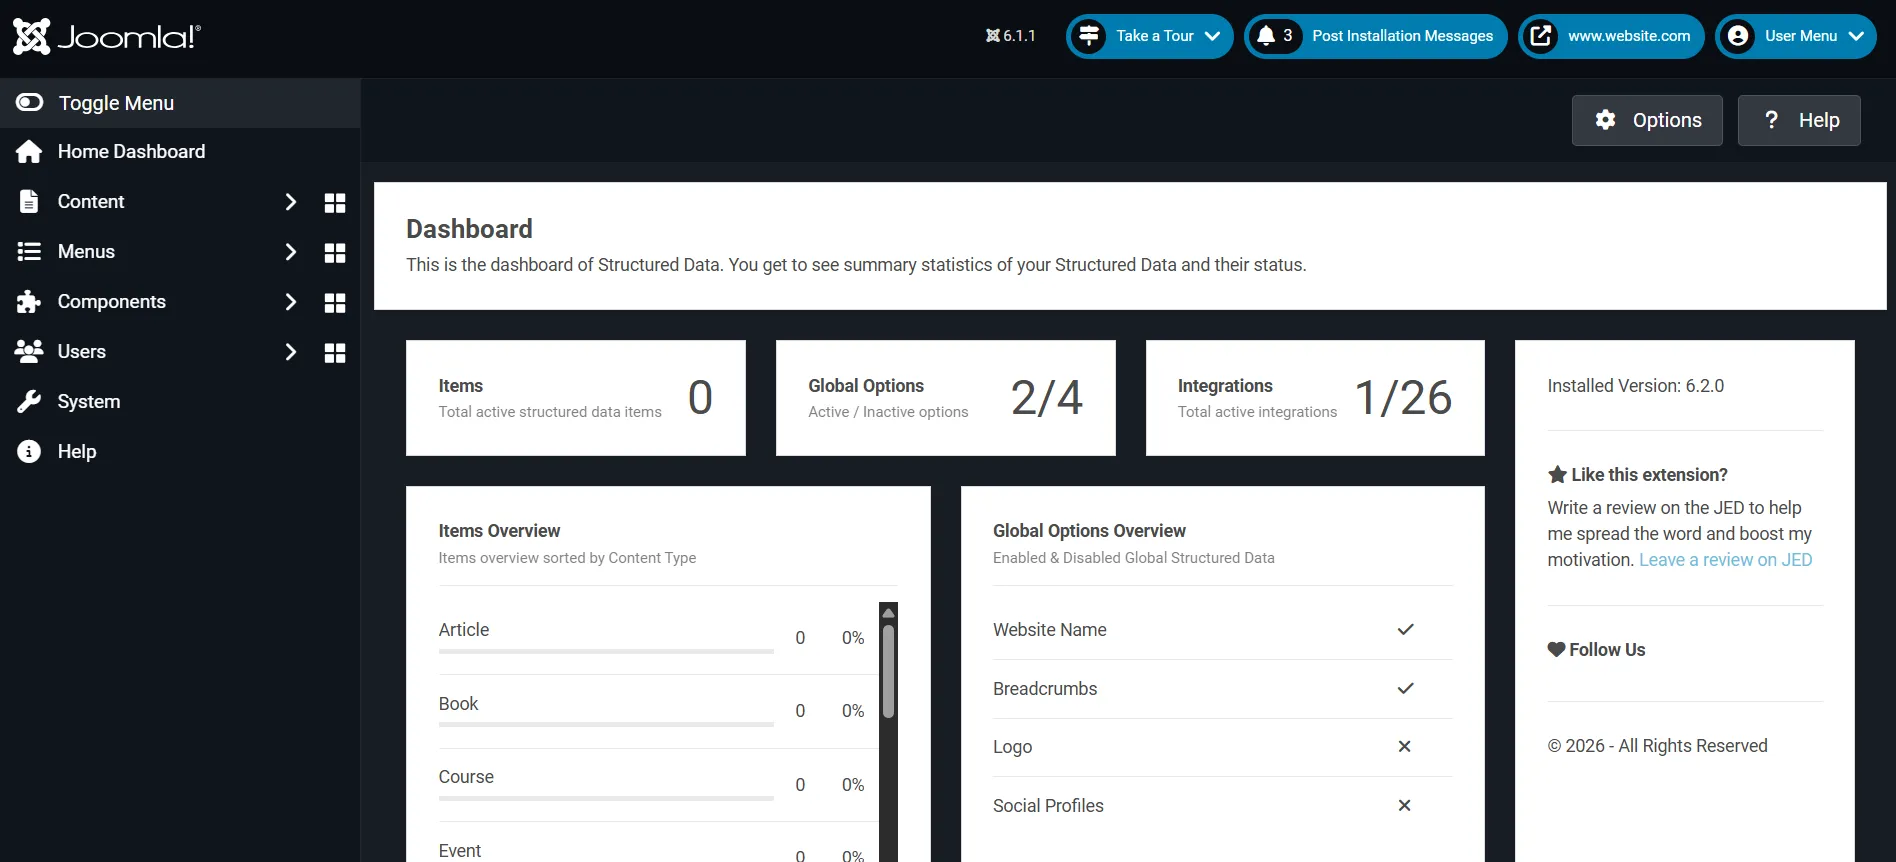The image size is (1896, 862).
Task: Click the Breadcrumbs enabled checkmark
Action: pyautogui.click(x=1405, y=688)
